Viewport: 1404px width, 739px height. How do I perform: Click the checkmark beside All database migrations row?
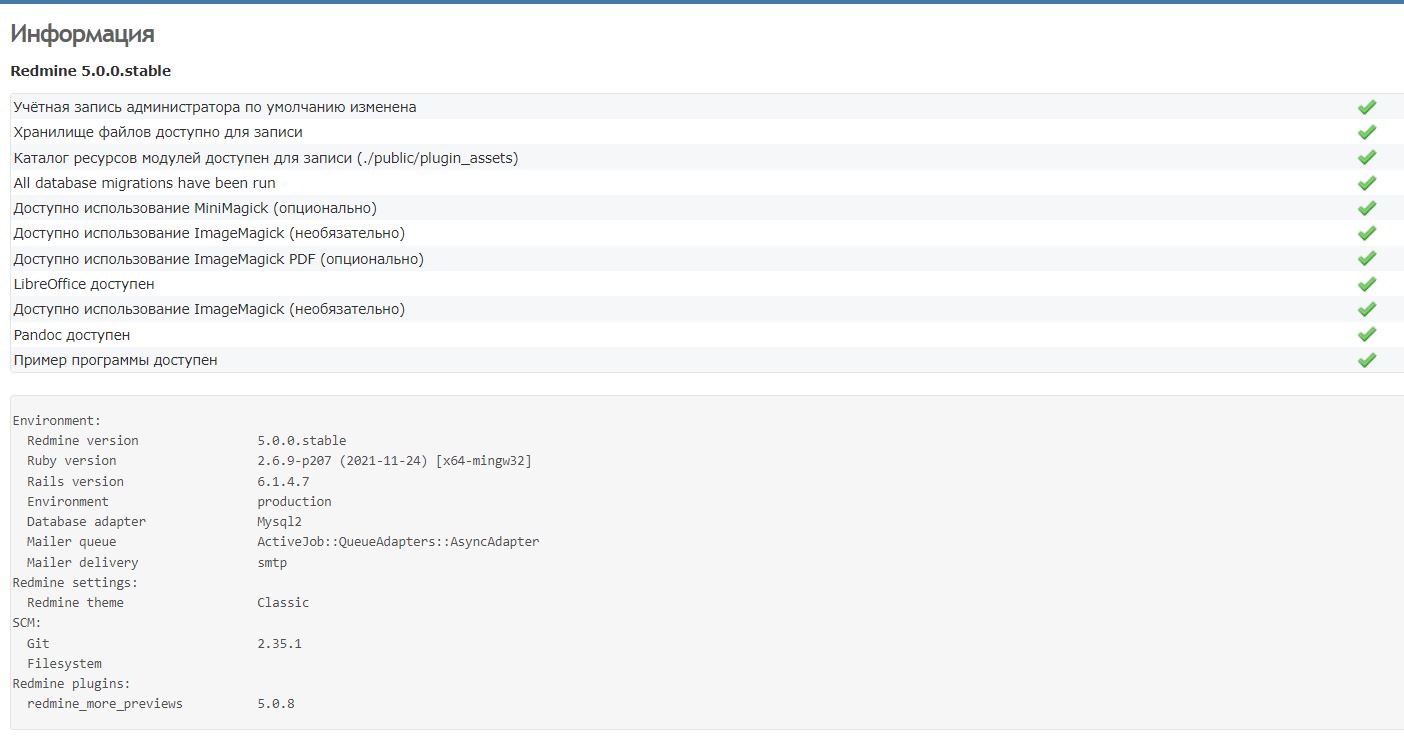tap(1367, 183)
